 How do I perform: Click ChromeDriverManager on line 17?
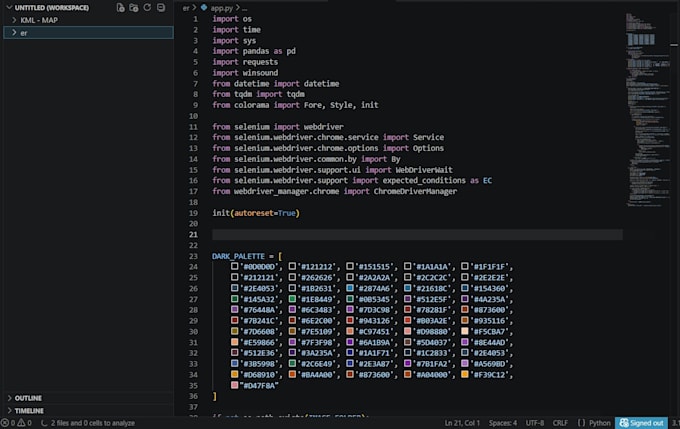tap(415, 191)
